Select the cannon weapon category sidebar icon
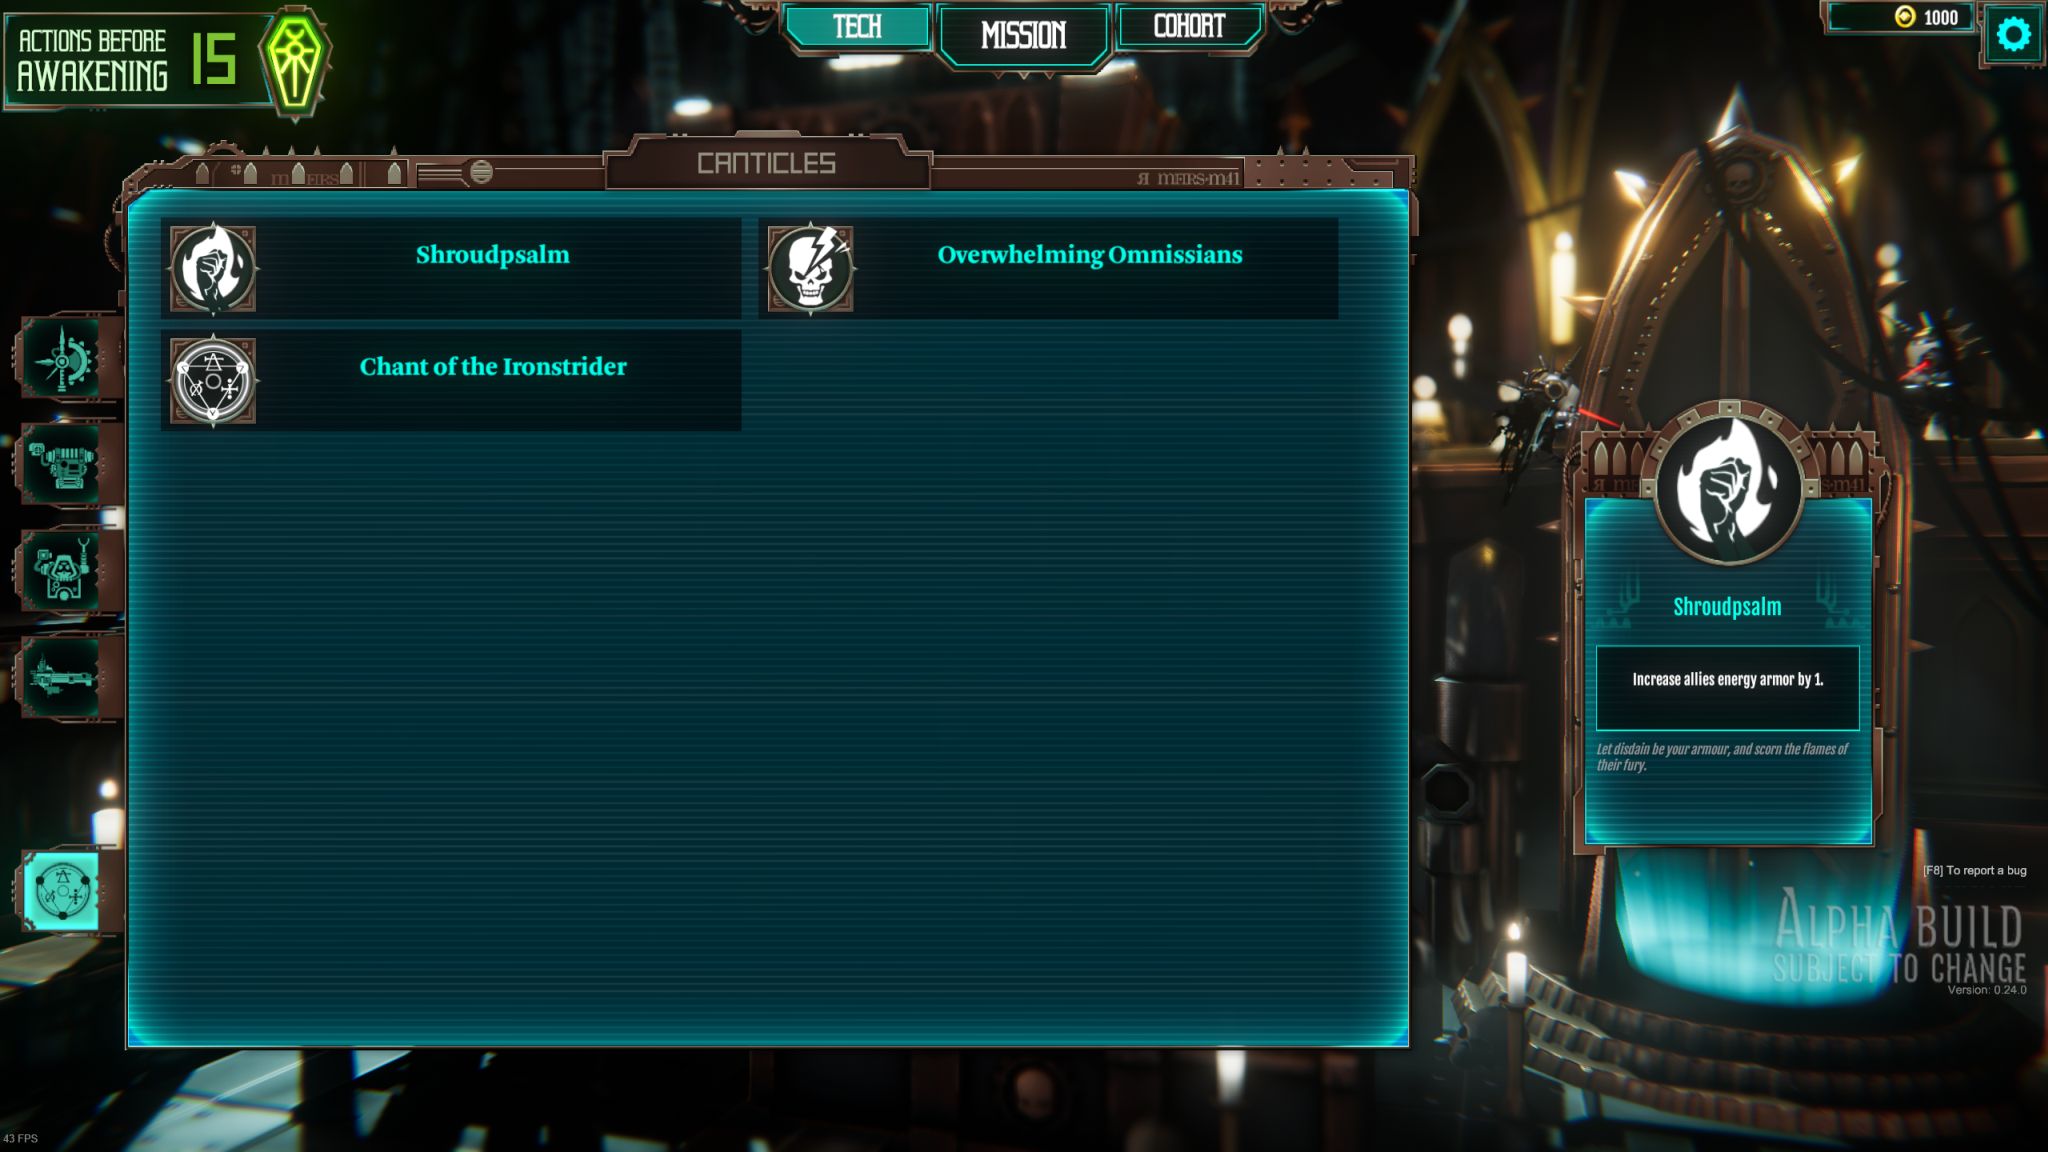2048x1152 pixels. click(x=65, y=464)
